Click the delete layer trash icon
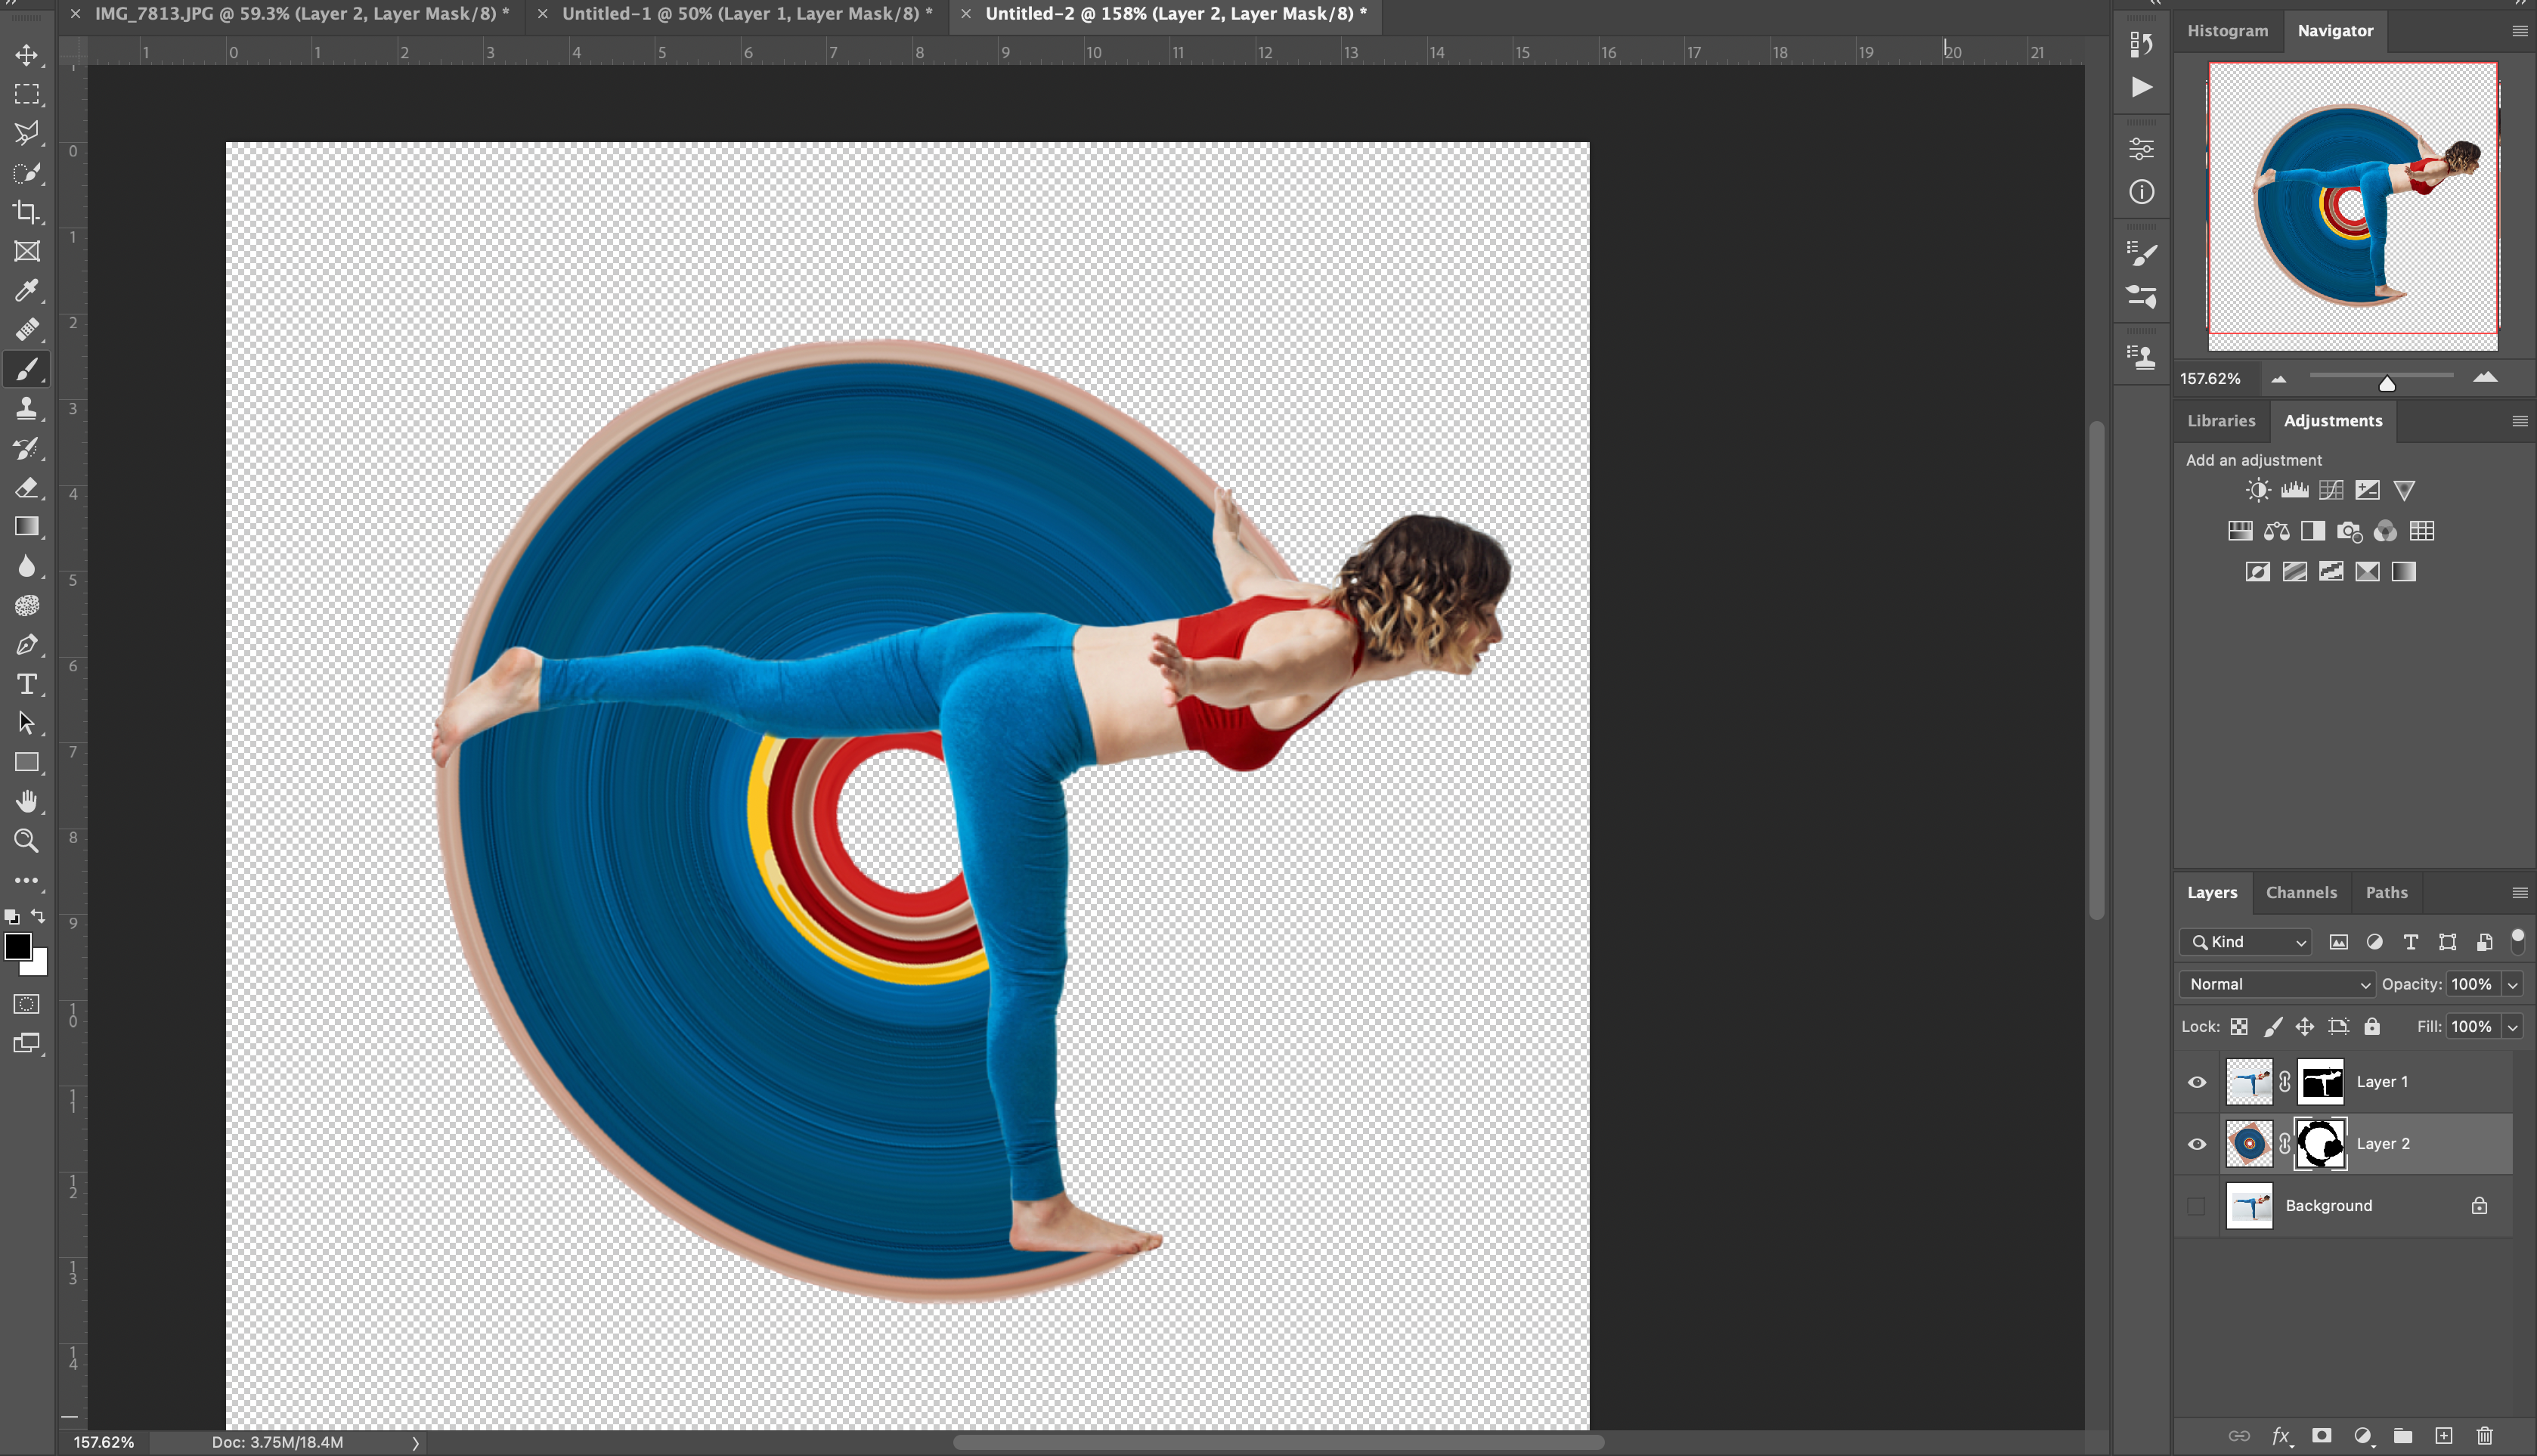This screenshot has height=1456, width=2537. tap(2484, 1436)
